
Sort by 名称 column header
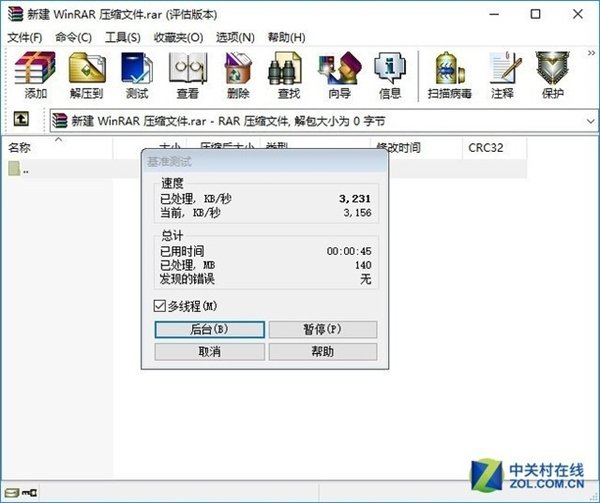59,148
